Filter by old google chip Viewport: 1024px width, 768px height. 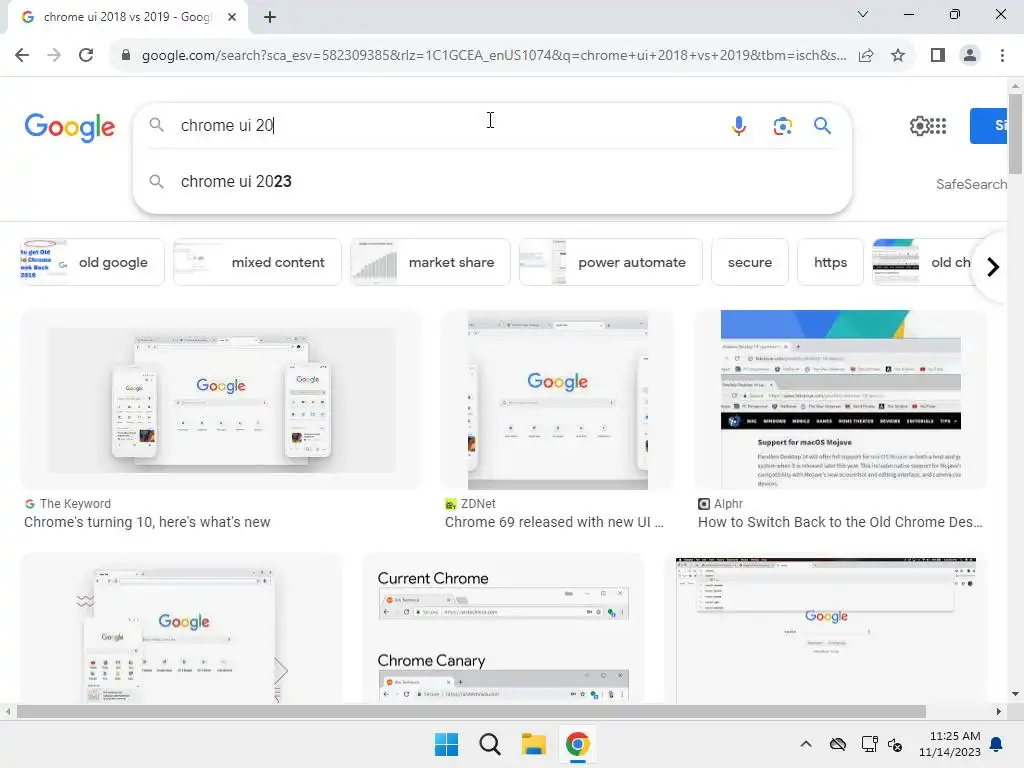point(91,262)
